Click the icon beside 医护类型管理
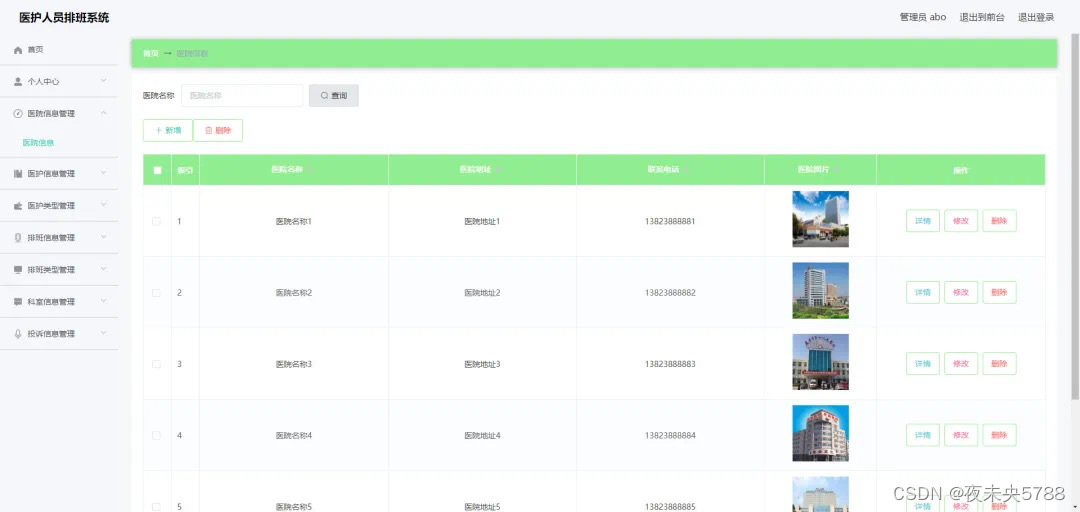 (x=19, y=205)
